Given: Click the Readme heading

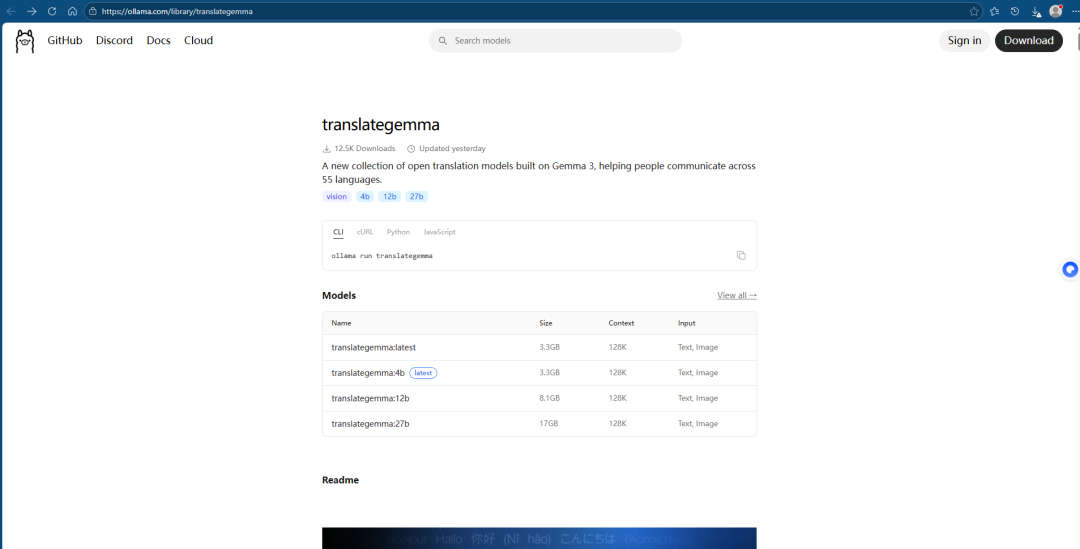Looking at the screenshot, I should click(x=340, y=479).
